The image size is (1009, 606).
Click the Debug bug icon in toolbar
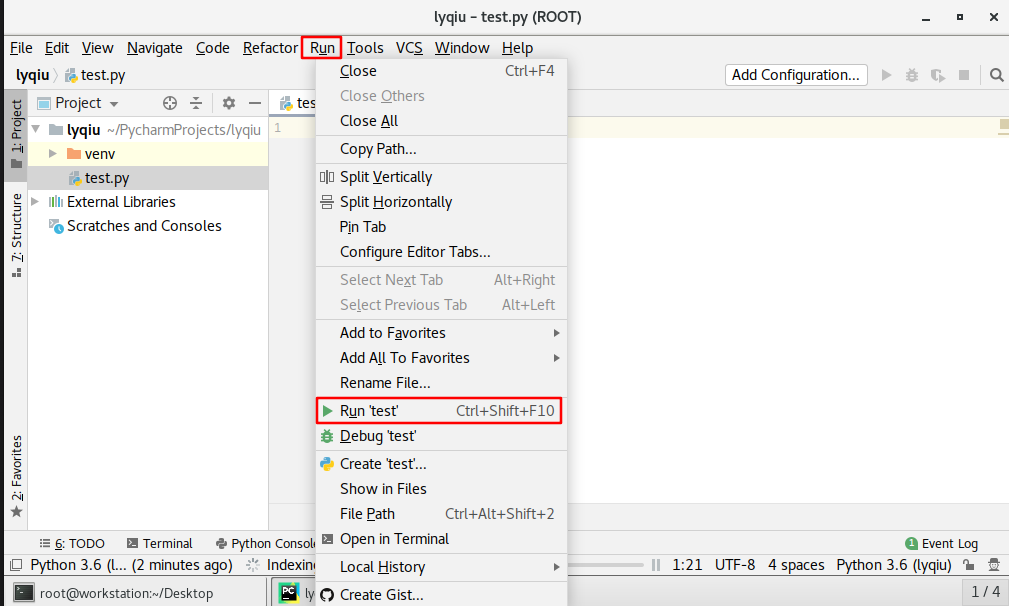coord(912,75)
